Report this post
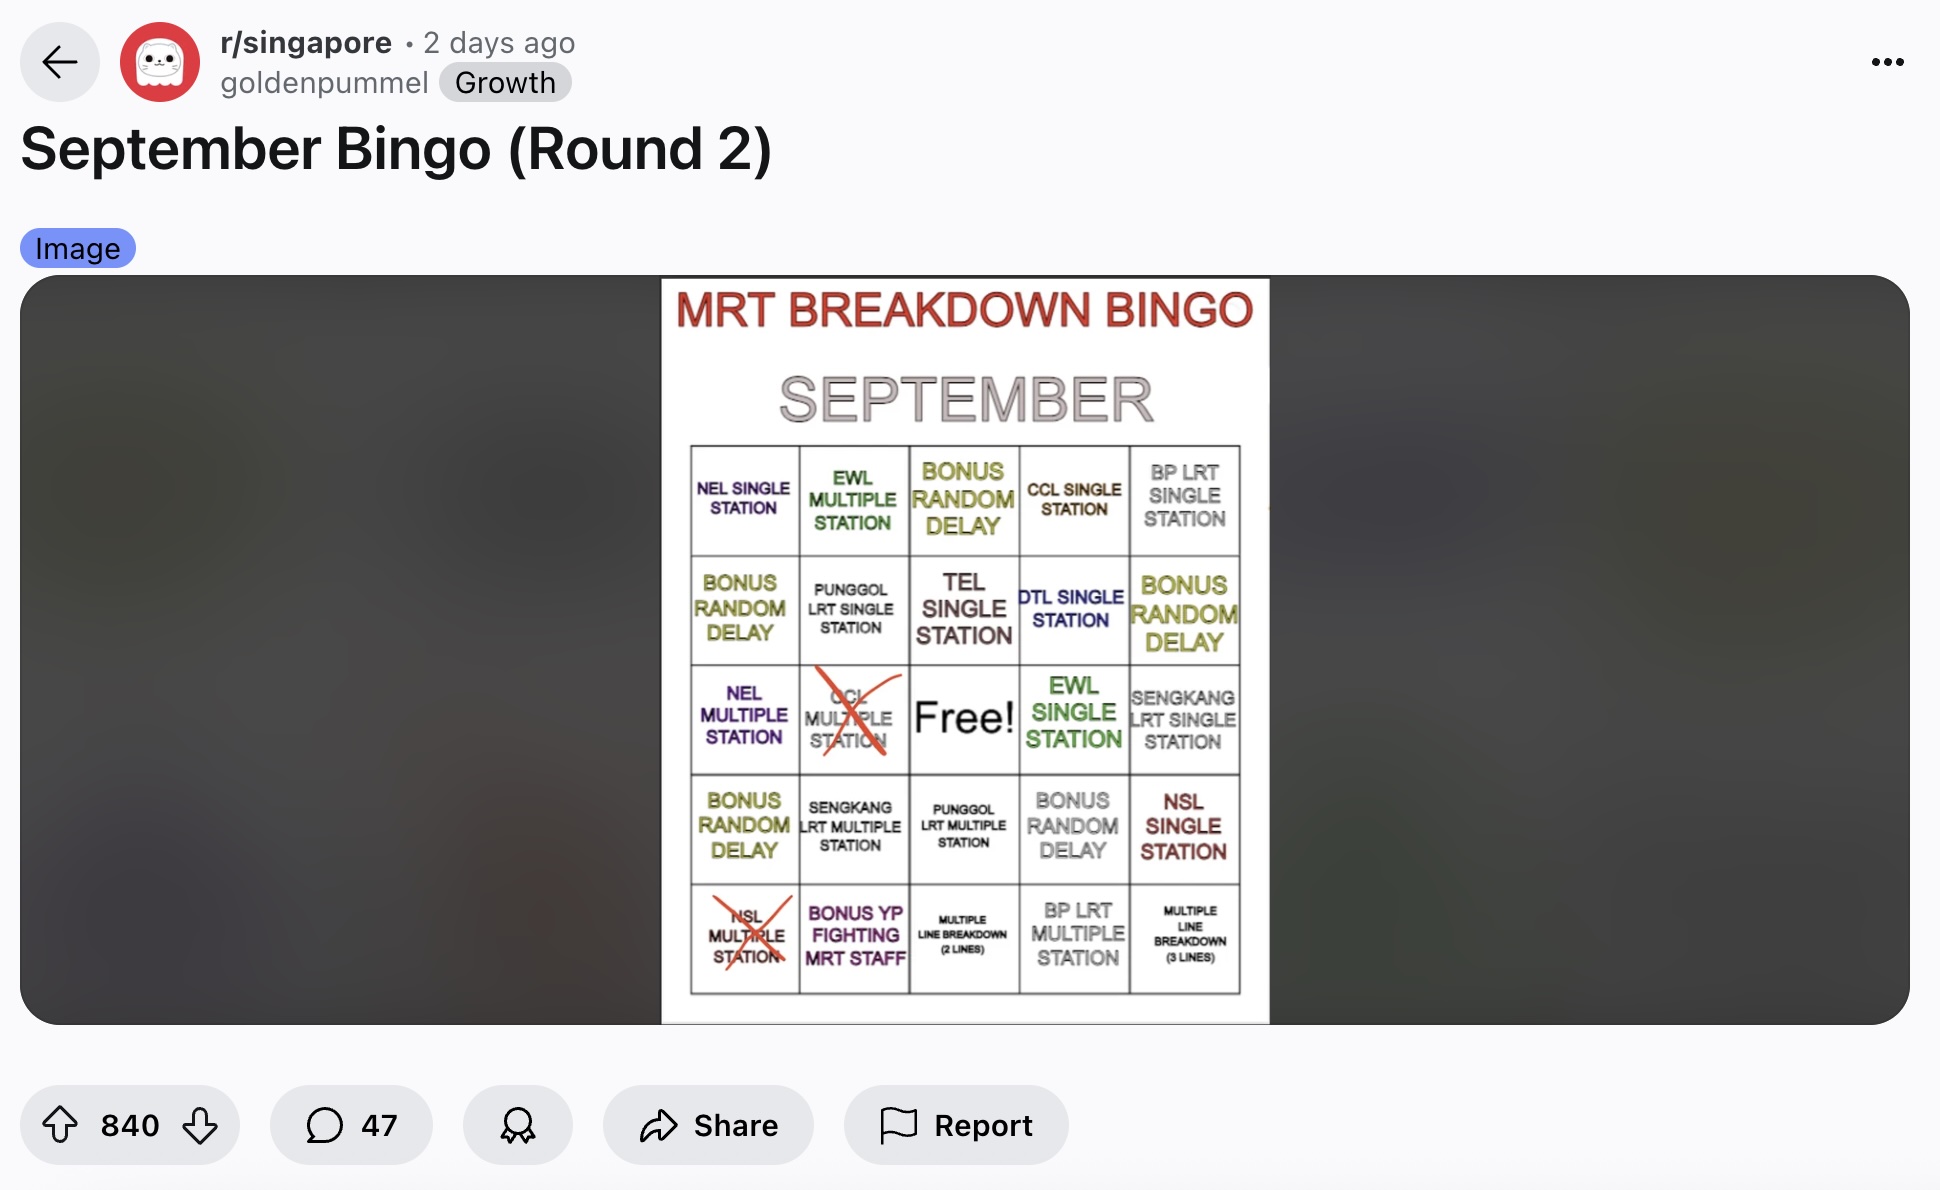The image size is (1940, 1190). click(x=956, y=1125)
